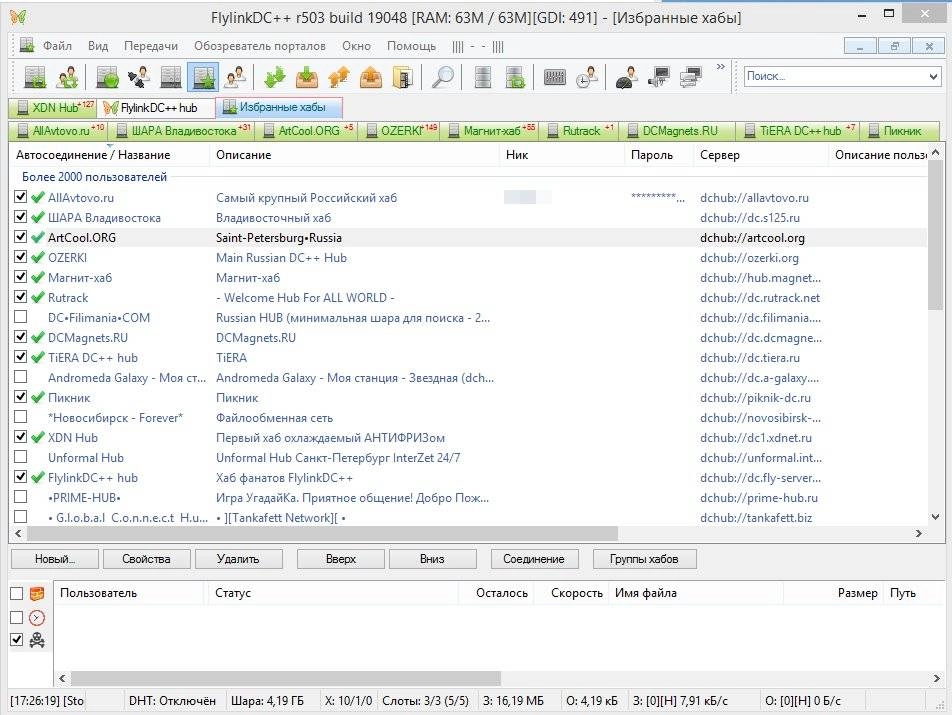Open upload queue double orange arrows icon
The image size is (952, 715).
click(x=339, y=77)
